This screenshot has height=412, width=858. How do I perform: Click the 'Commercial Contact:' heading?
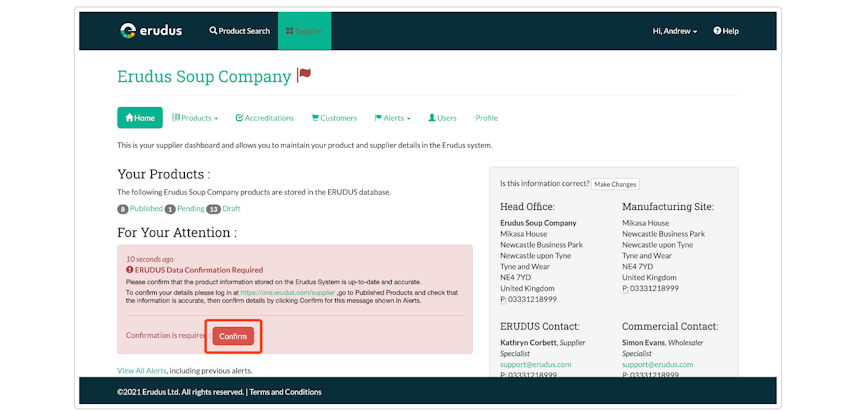click(670, 326)
